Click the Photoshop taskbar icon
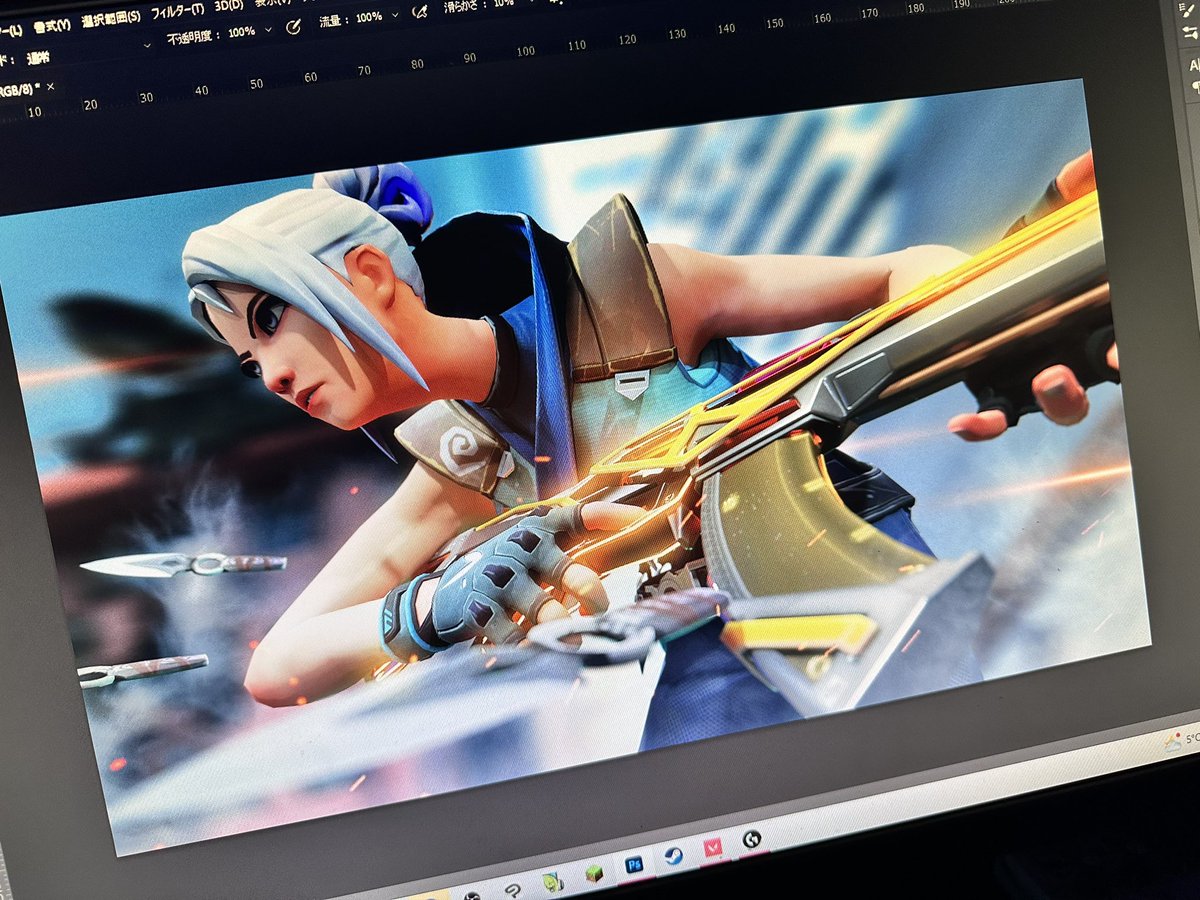 coord(634,864)
